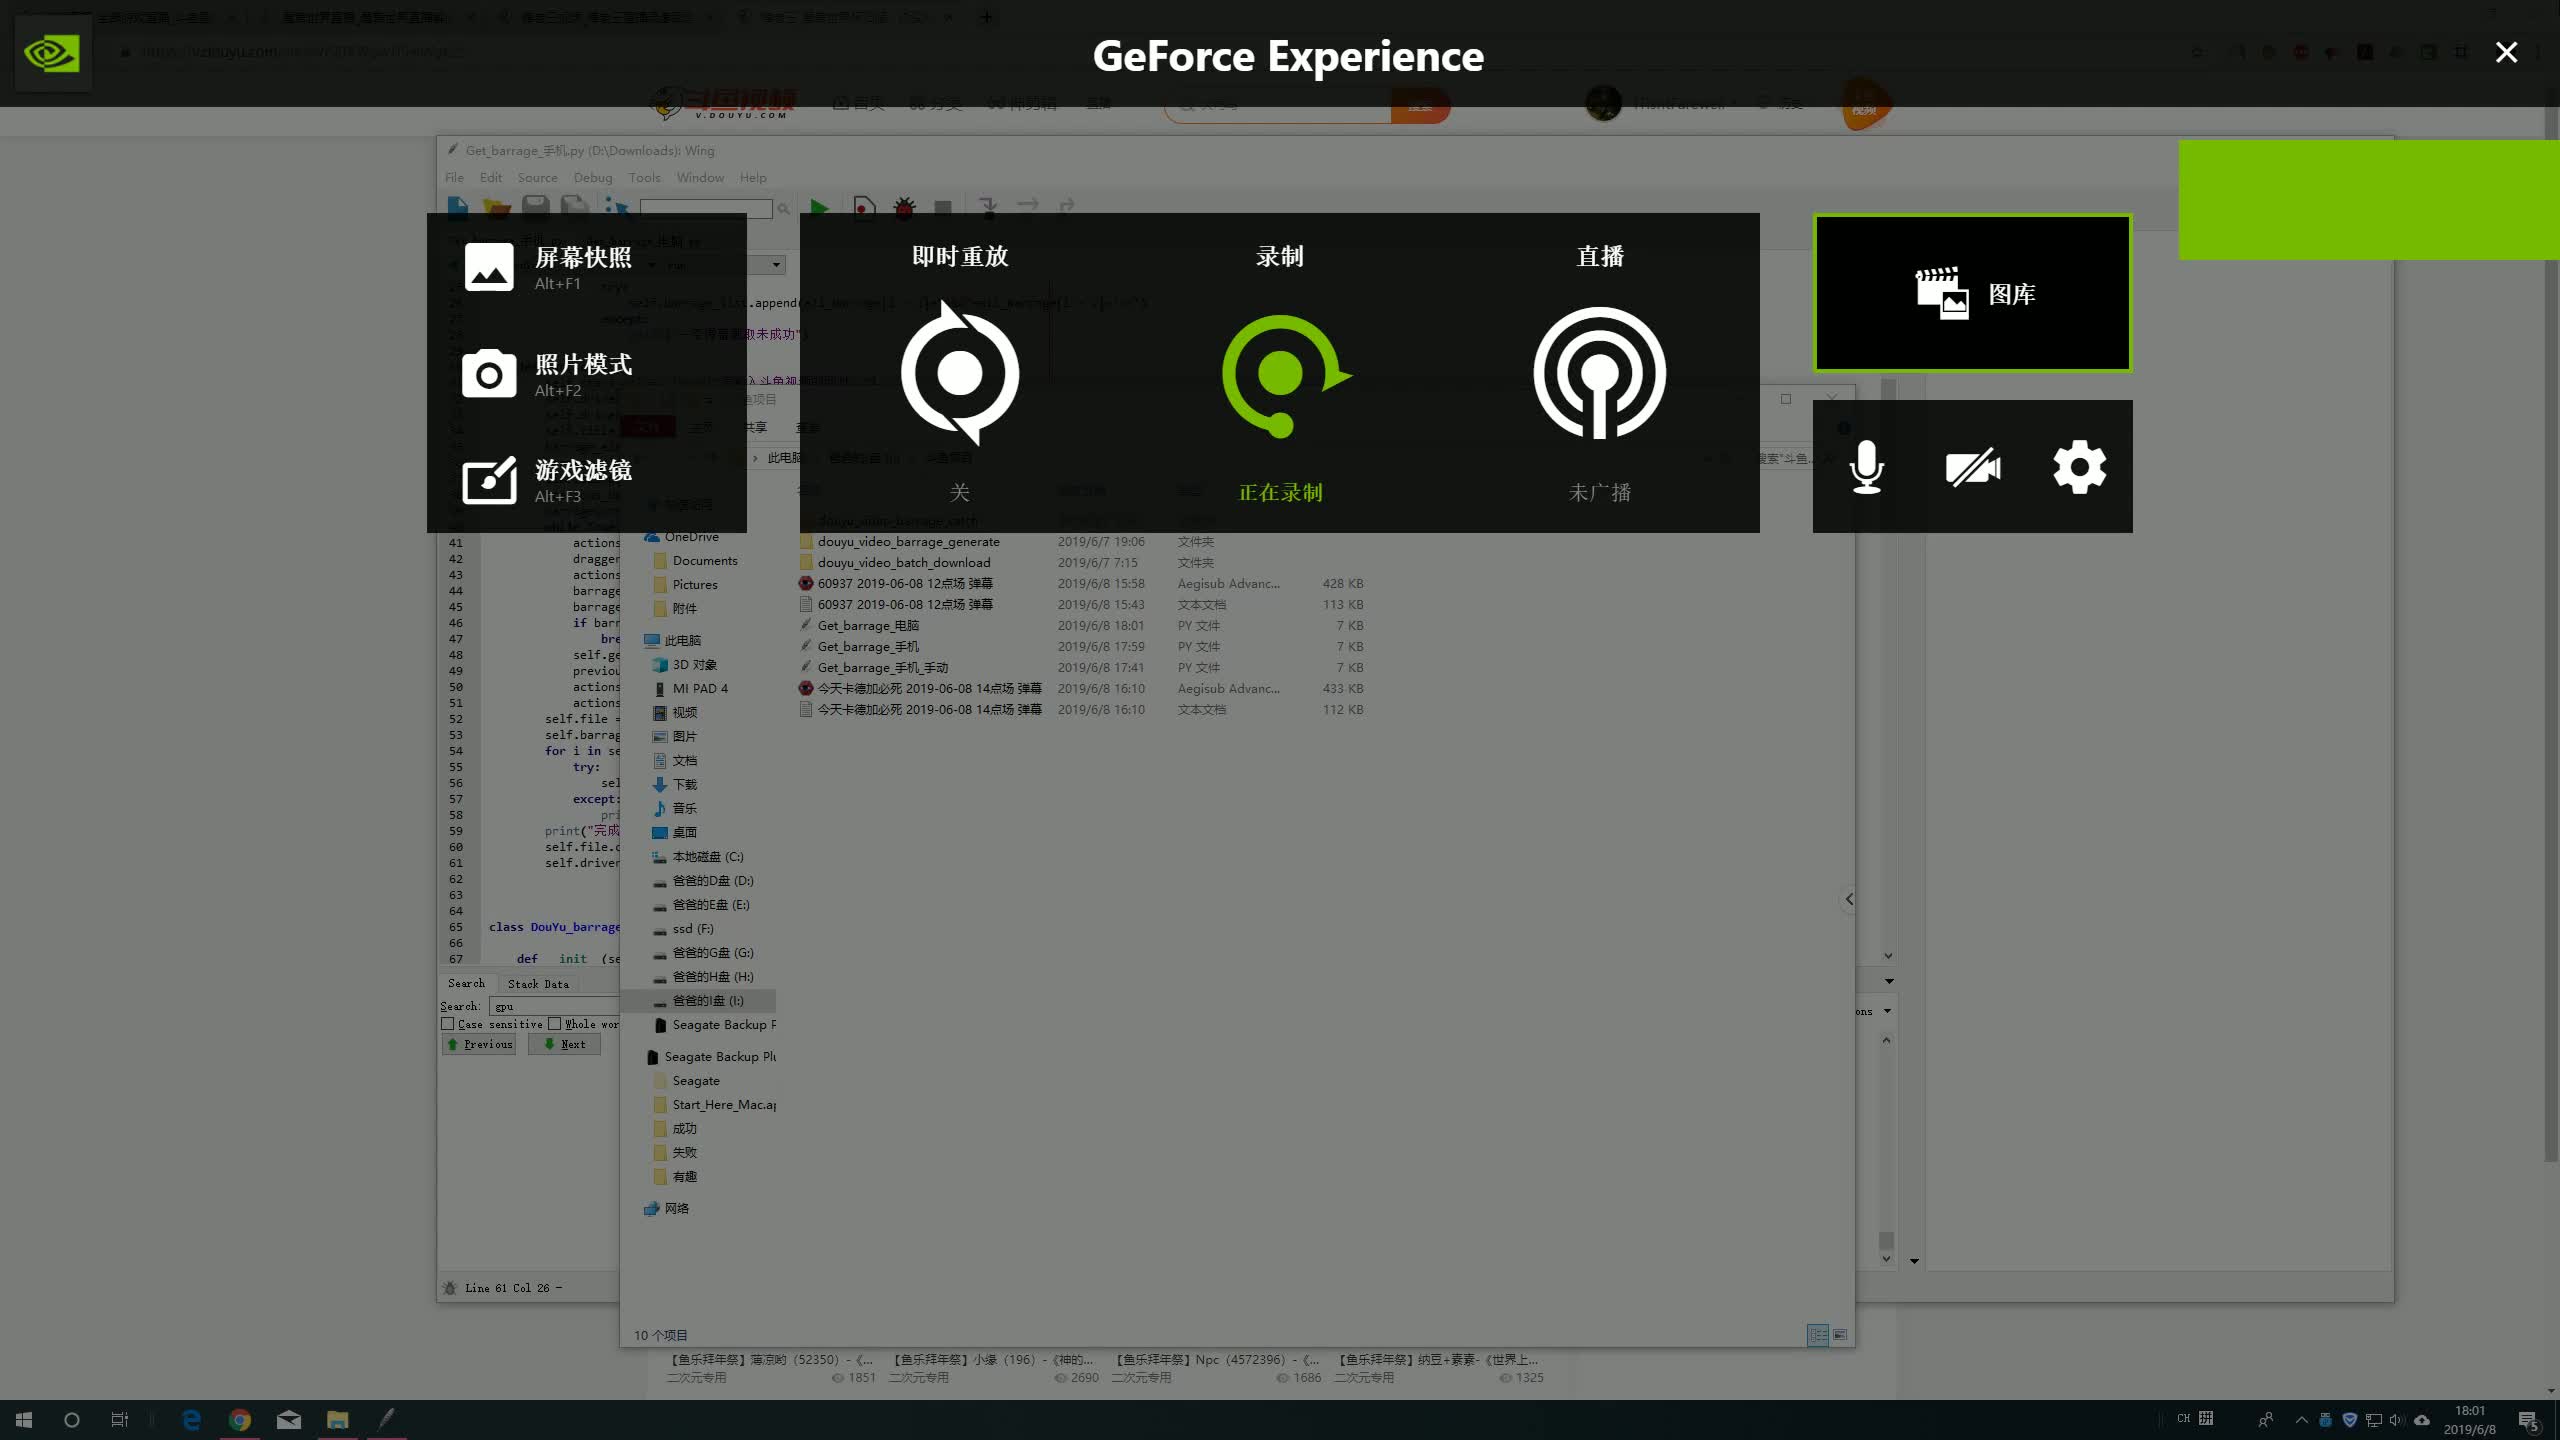Show hidden system tray icons
The image size is (2560, 1440).
click(x=2302, y=1420)
